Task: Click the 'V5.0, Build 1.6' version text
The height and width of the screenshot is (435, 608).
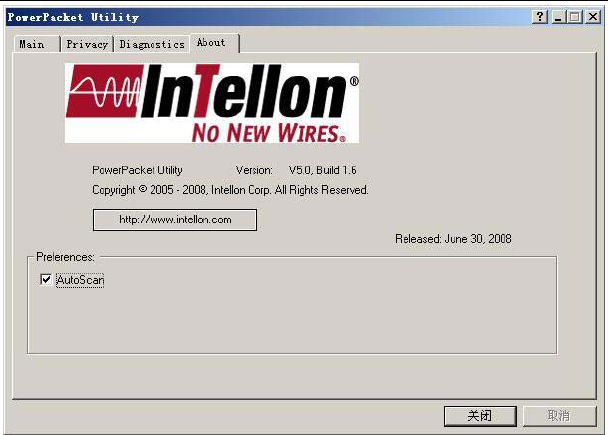Action: [x=322, y=170]
